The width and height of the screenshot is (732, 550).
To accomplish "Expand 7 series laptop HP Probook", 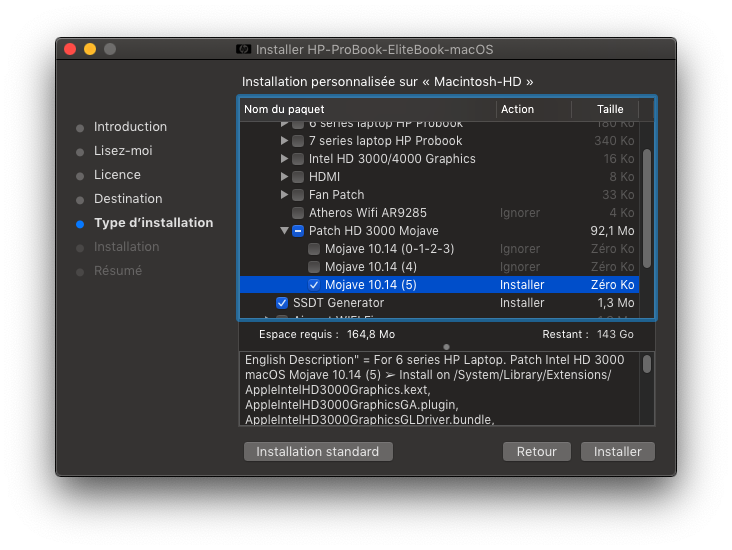I will 284,140.
